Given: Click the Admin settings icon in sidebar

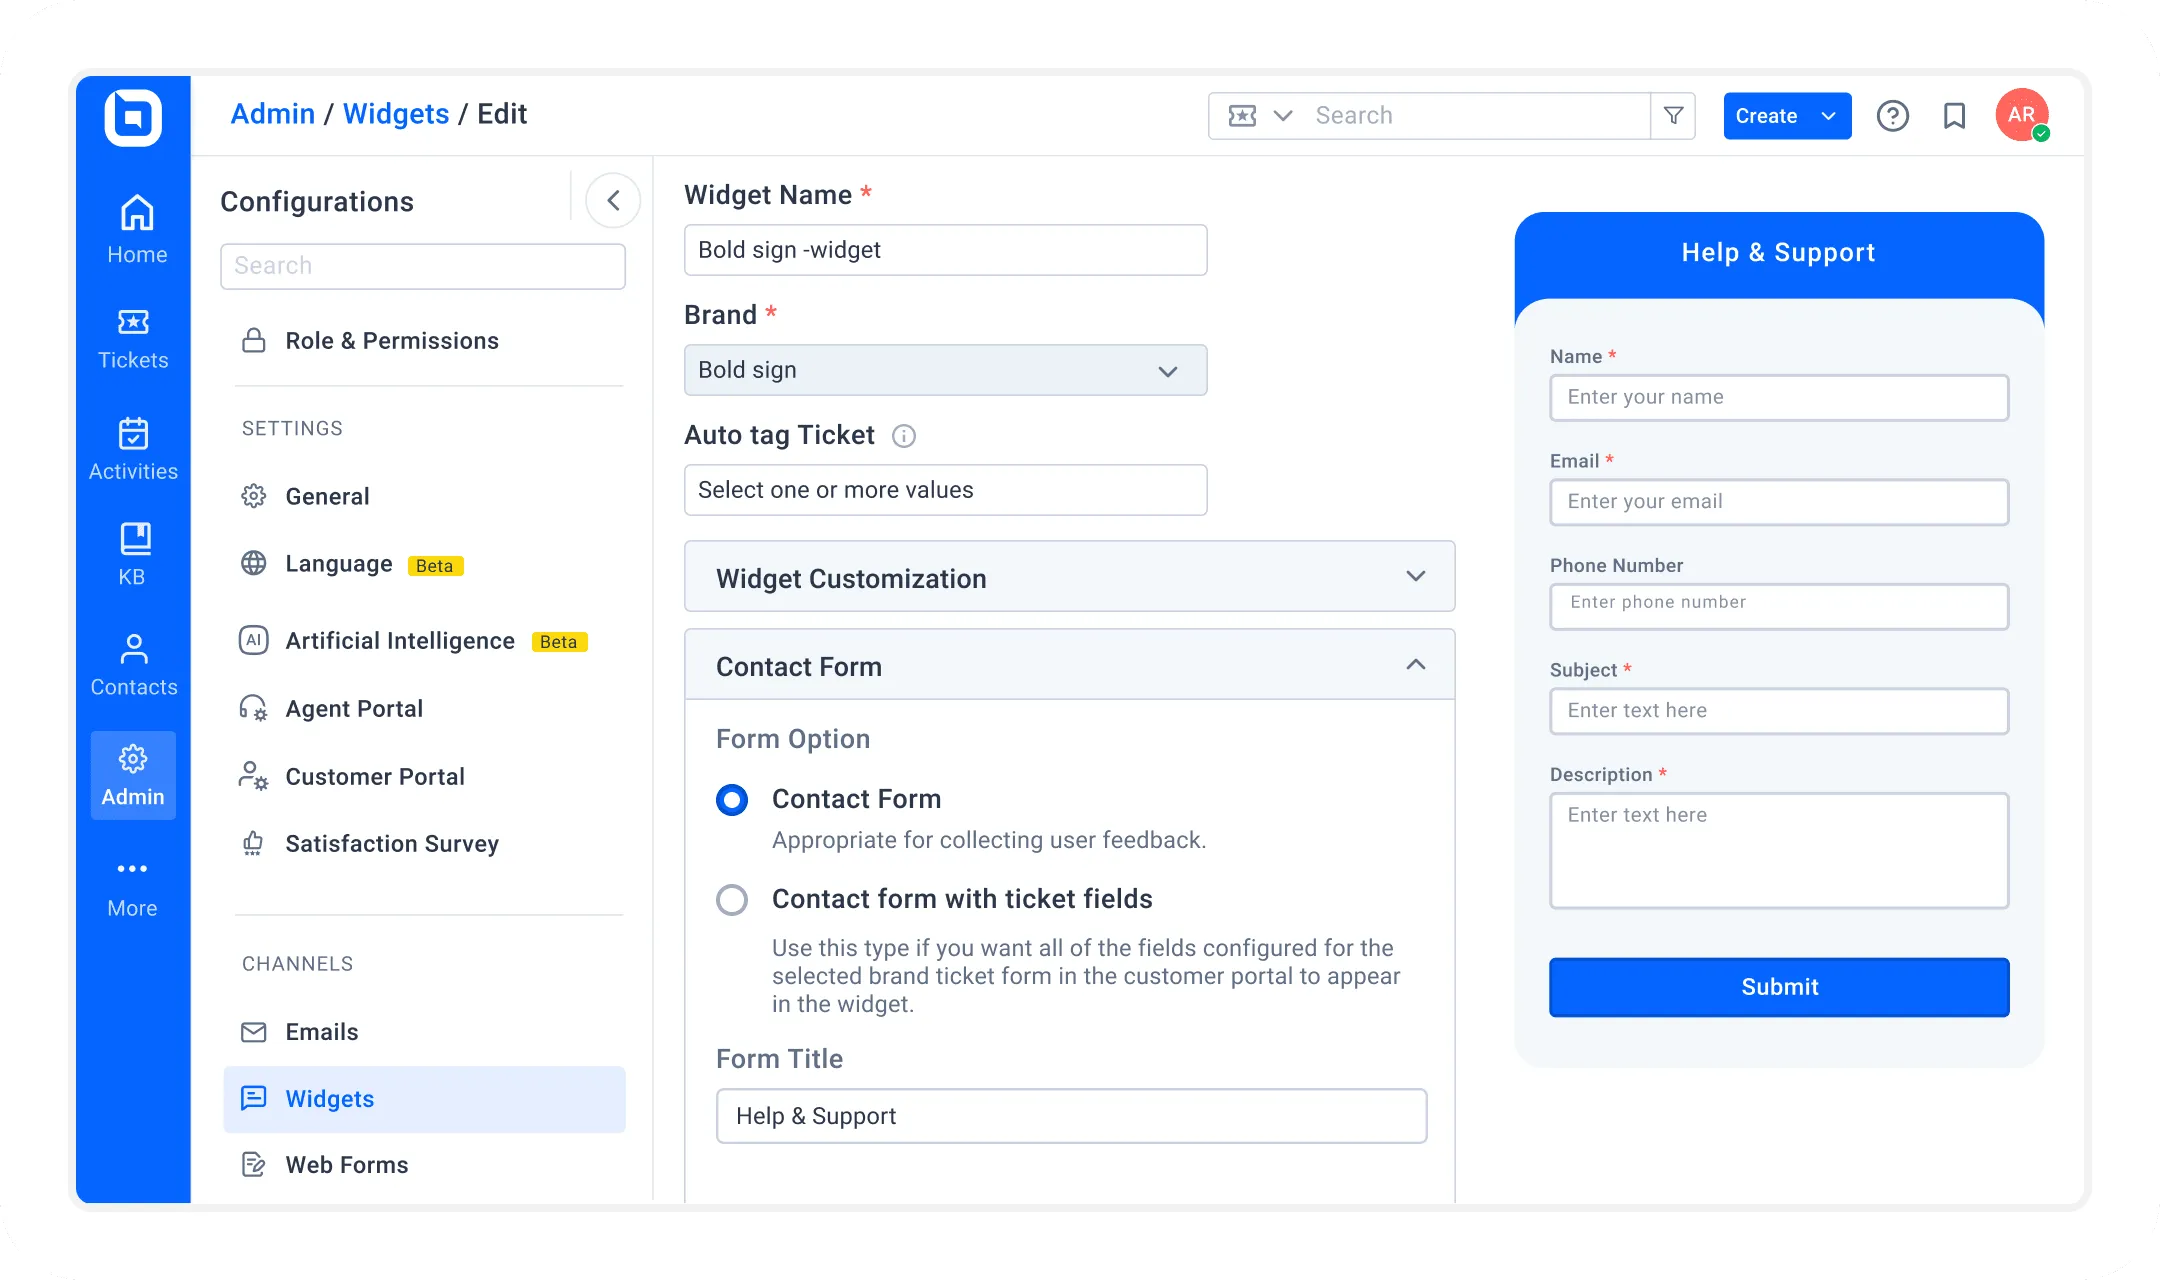Looking at the screenshot, I should click(133, 759).
